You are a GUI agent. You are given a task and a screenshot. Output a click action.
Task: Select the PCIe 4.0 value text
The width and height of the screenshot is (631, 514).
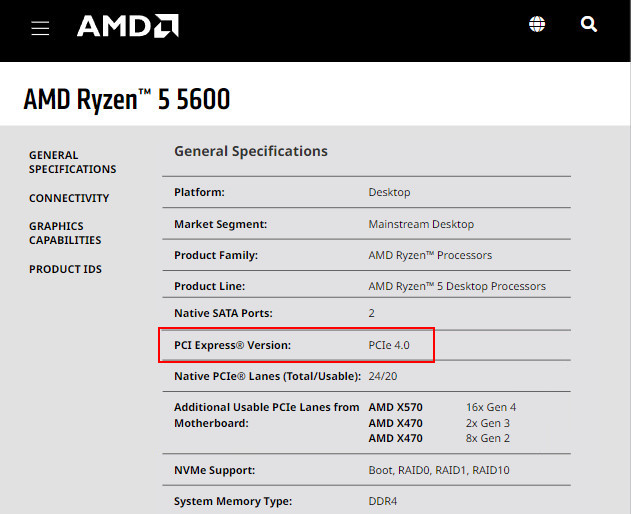(389, 345)
